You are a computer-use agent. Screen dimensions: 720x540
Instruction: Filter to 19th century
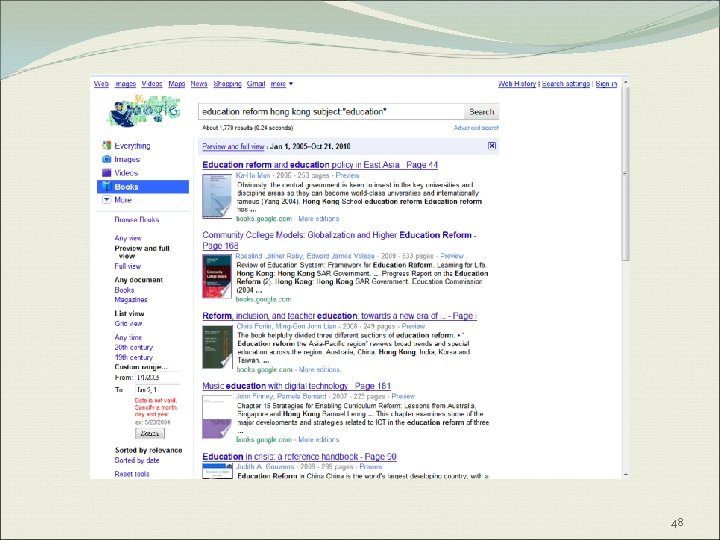click(x=134, y=357)
